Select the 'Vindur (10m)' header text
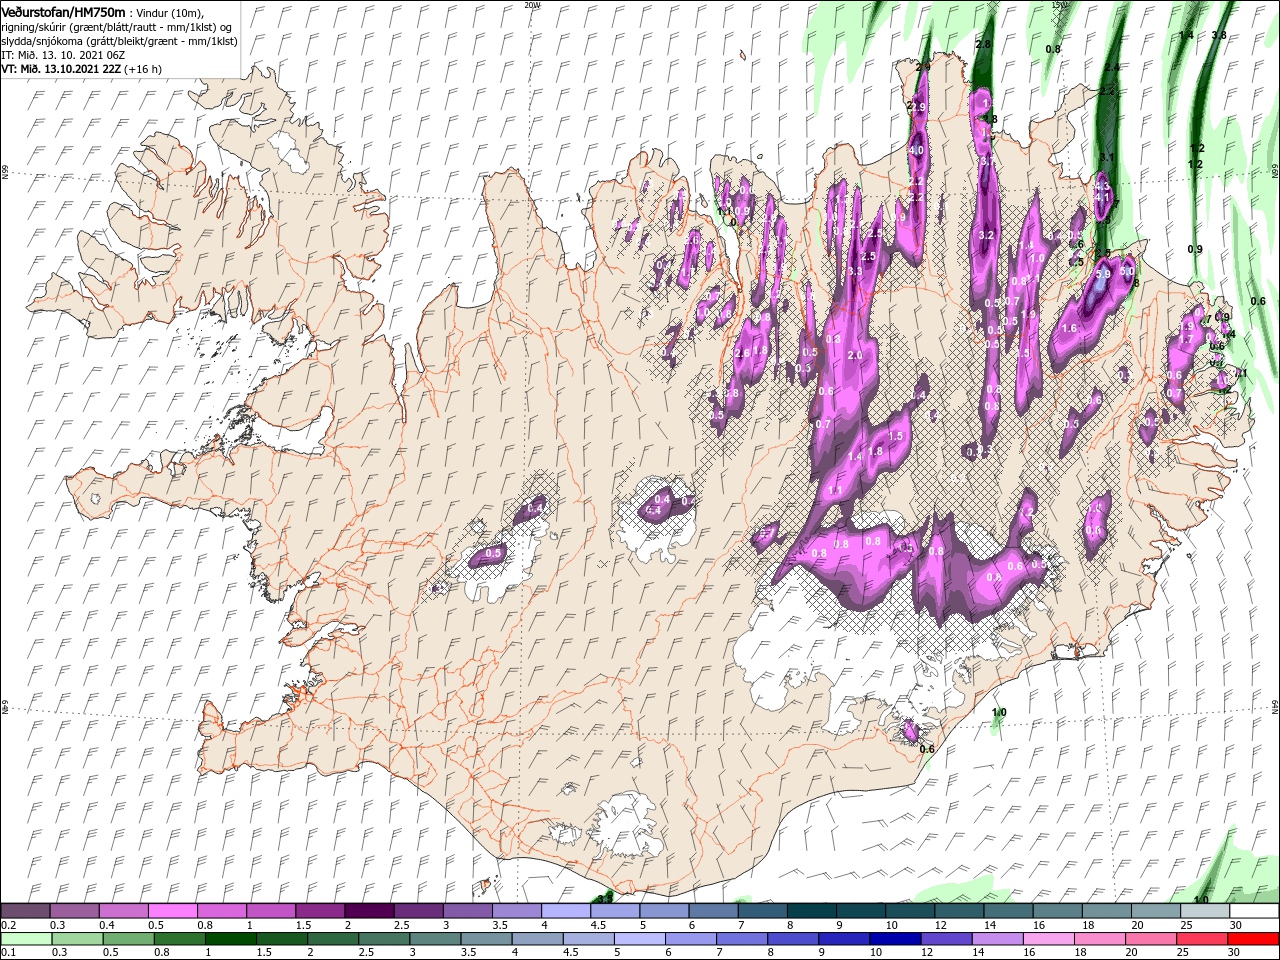Screen dimensions: 1280x960 [169, 12]
